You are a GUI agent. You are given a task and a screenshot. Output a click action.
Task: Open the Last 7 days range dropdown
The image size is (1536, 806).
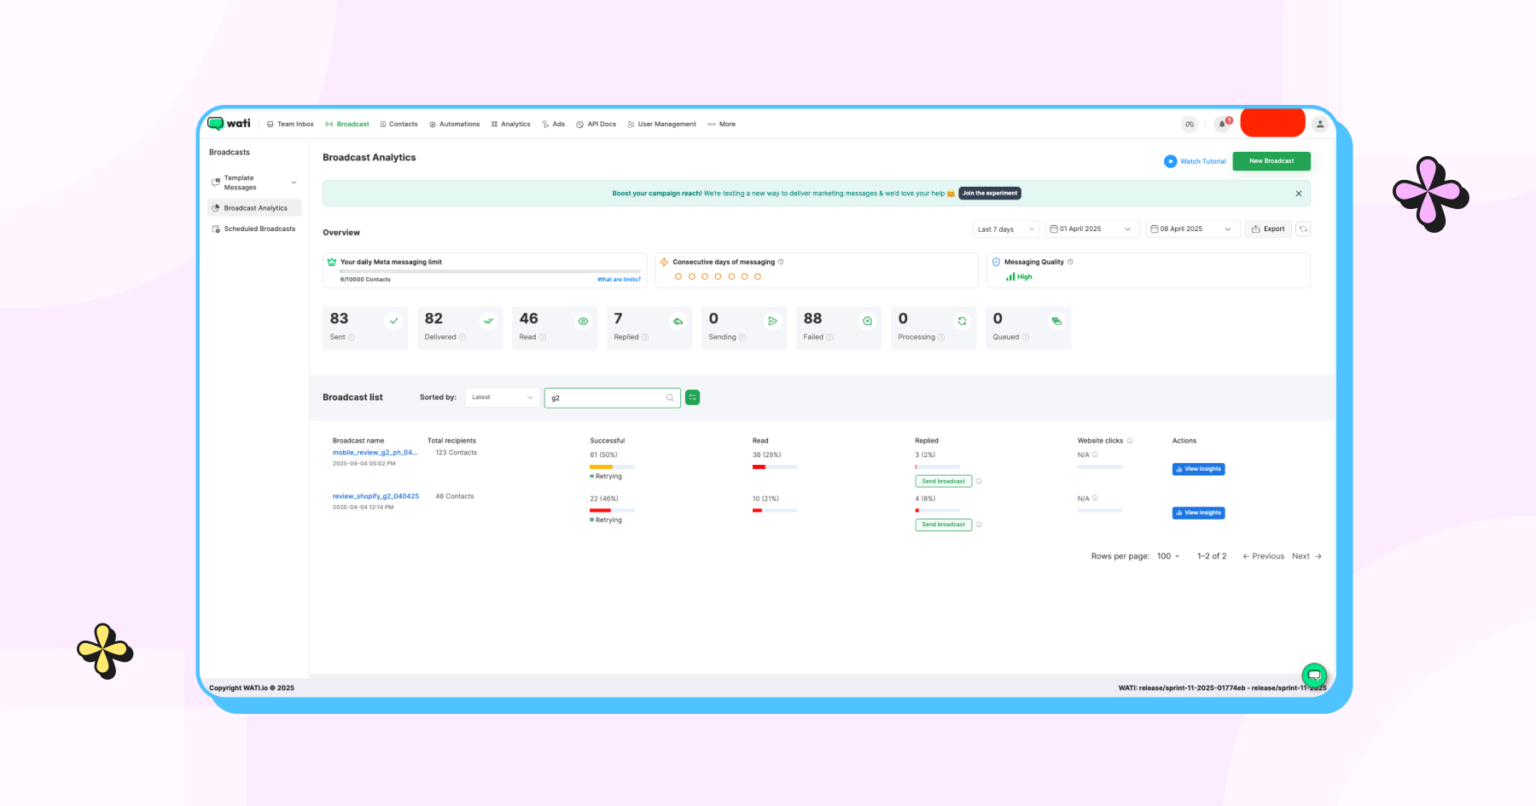(x=1006, y=229)
